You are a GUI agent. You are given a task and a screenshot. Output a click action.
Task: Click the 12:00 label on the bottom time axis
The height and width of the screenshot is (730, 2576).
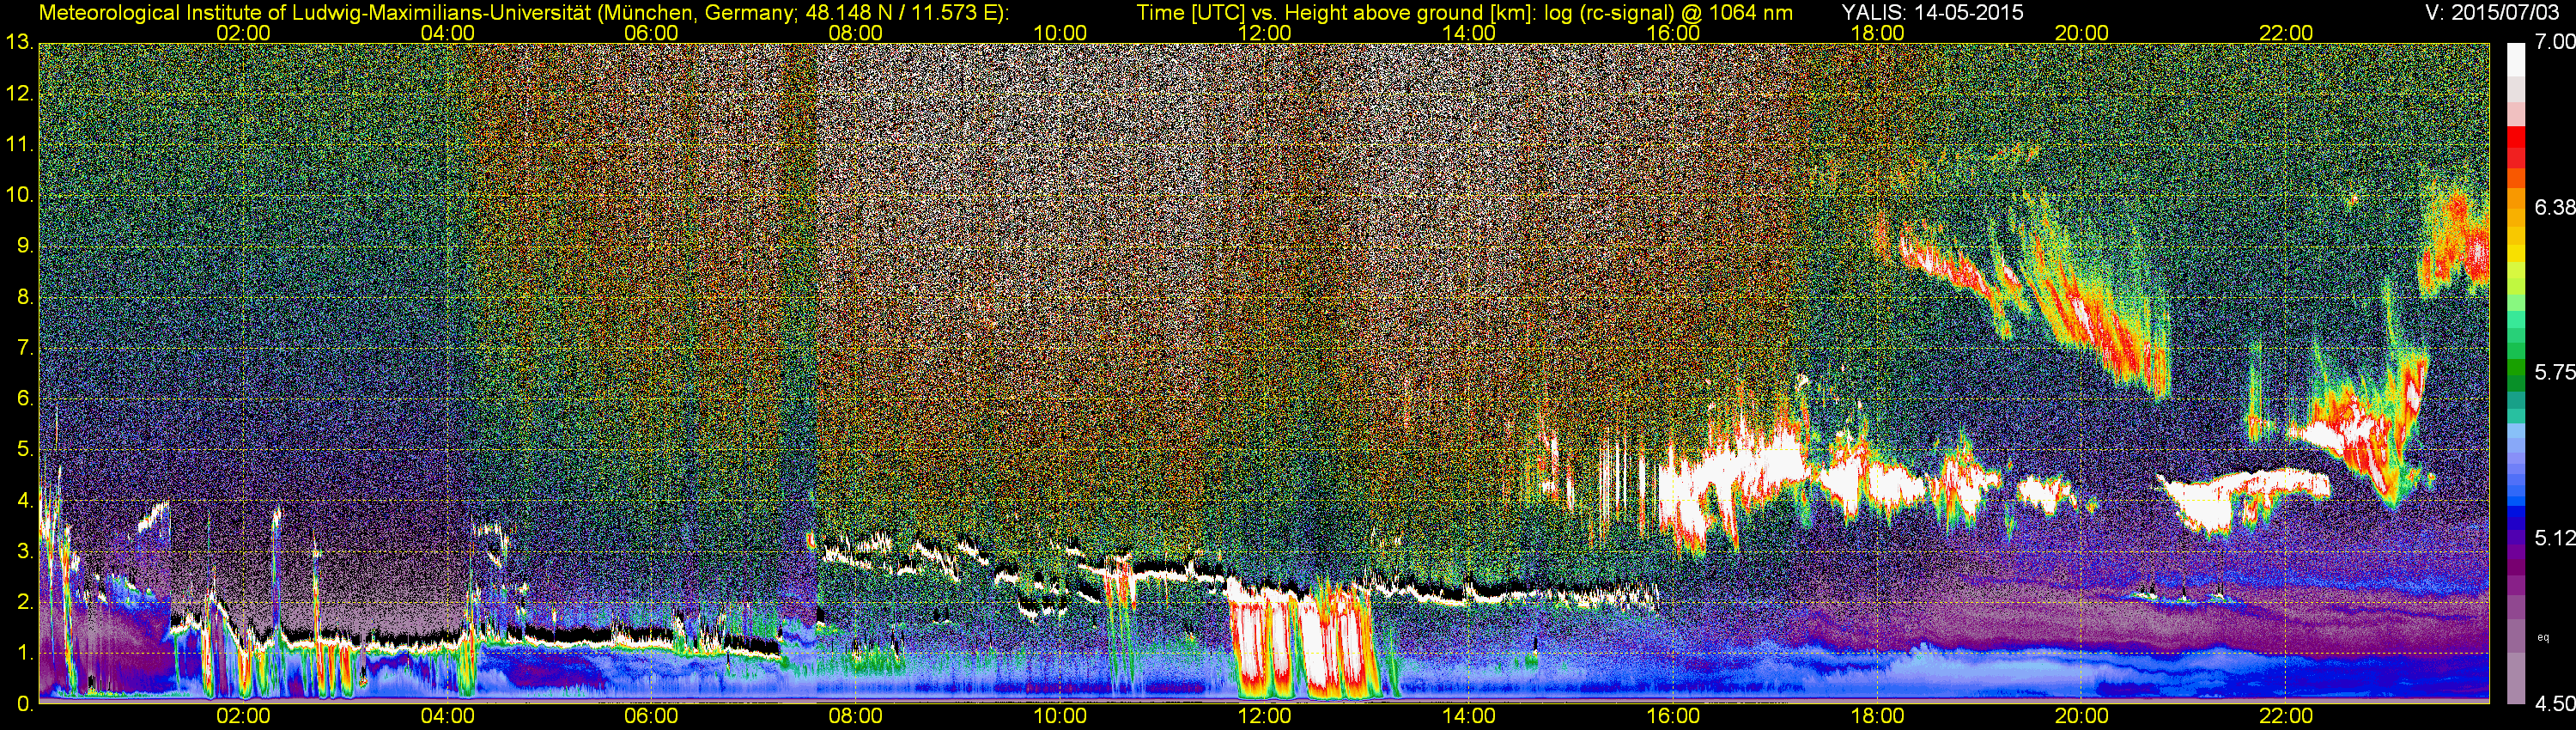click(x=1264, y=716)
